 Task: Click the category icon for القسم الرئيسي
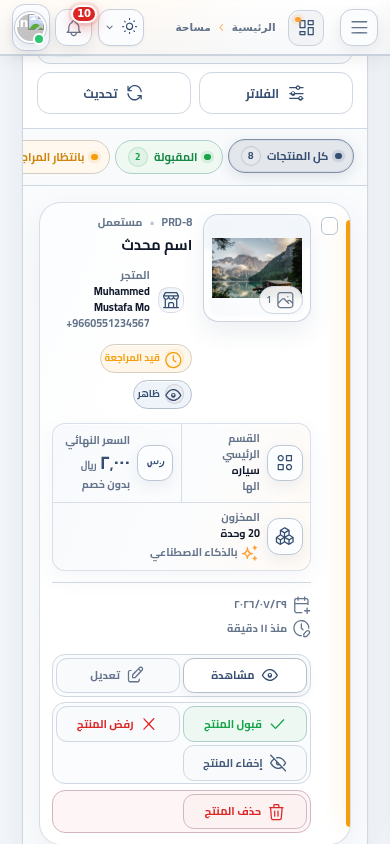pos(285,463)
